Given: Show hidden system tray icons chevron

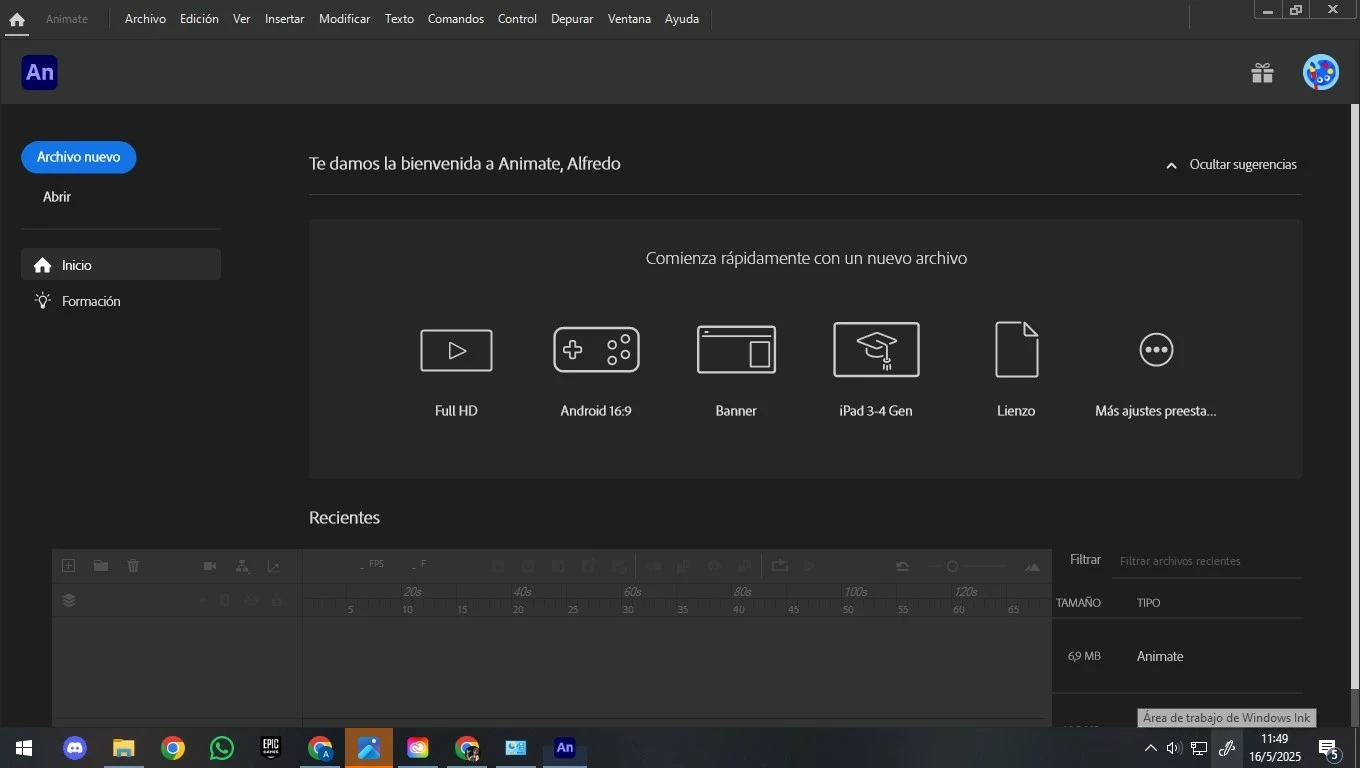Looking at the screenshot, I should click(1150, 748).
